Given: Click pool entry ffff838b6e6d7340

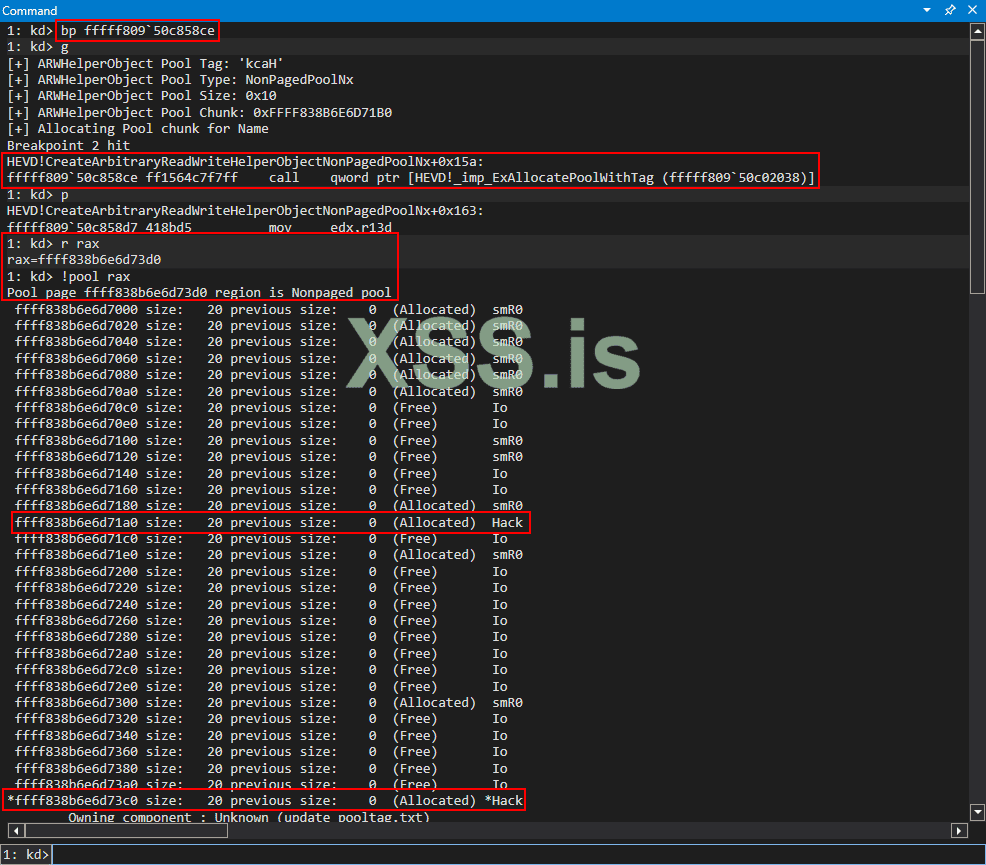Looking at the screenshot, I should (261, 736).
